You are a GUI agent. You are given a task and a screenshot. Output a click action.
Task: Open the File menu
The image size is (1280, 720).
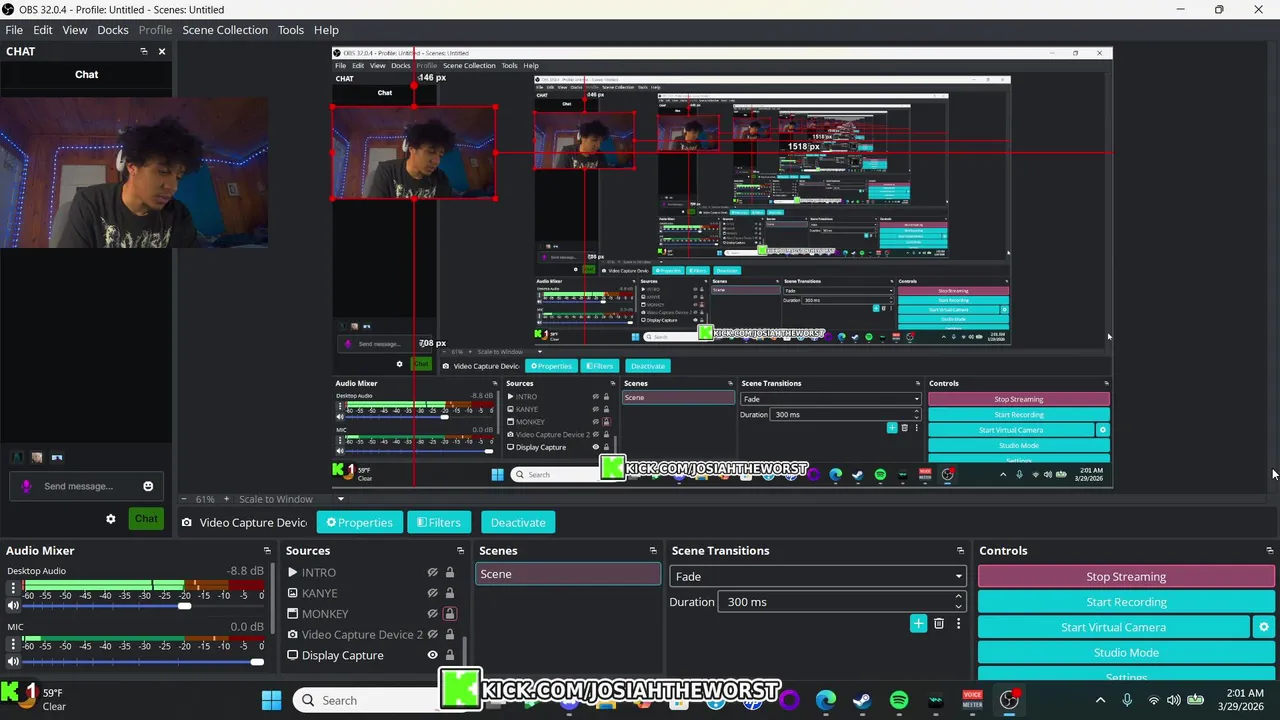pos(14,30)
